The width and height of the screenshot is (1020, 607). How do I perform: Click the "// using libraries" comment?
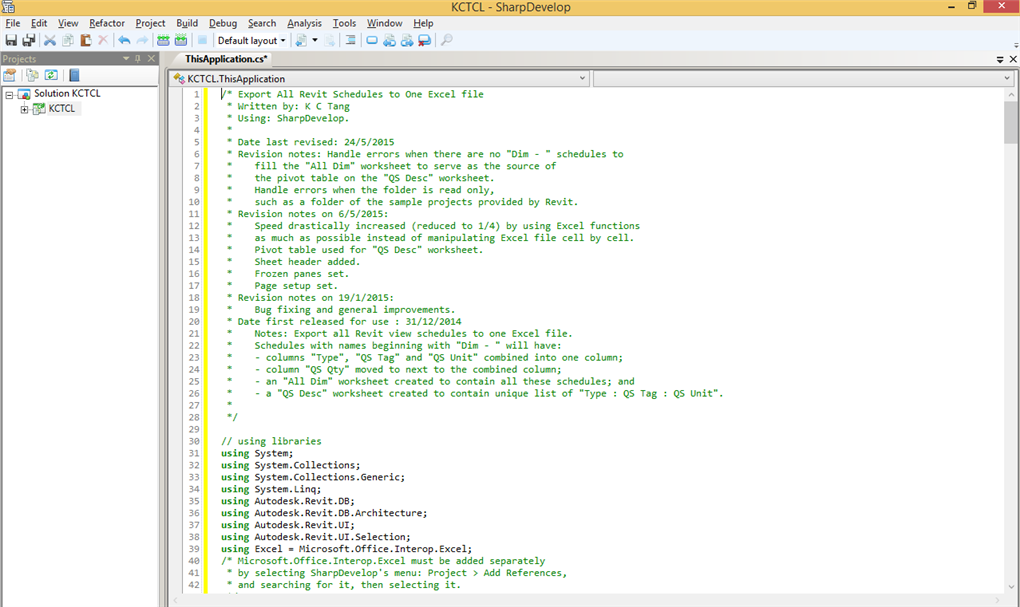[x=271, y=441]
